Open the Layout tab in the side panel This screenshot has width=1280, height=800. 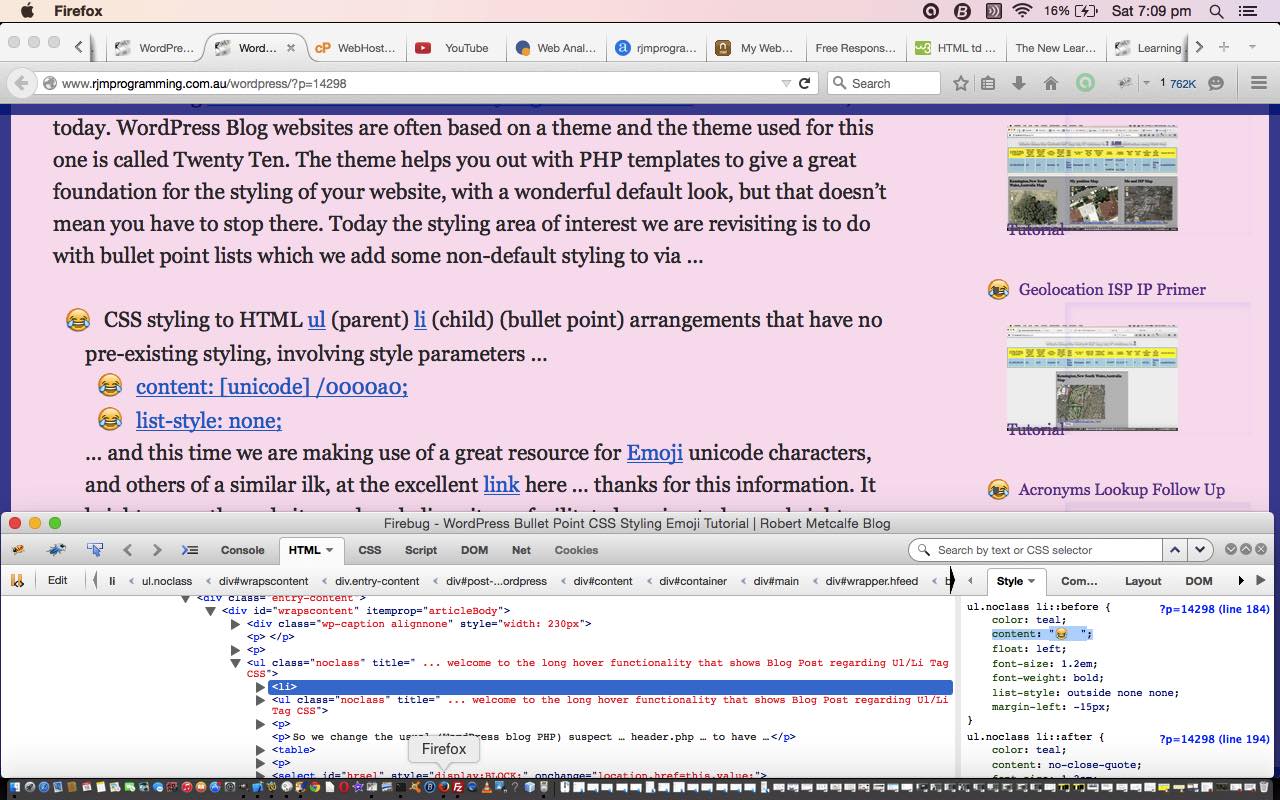click(1143, 580)
